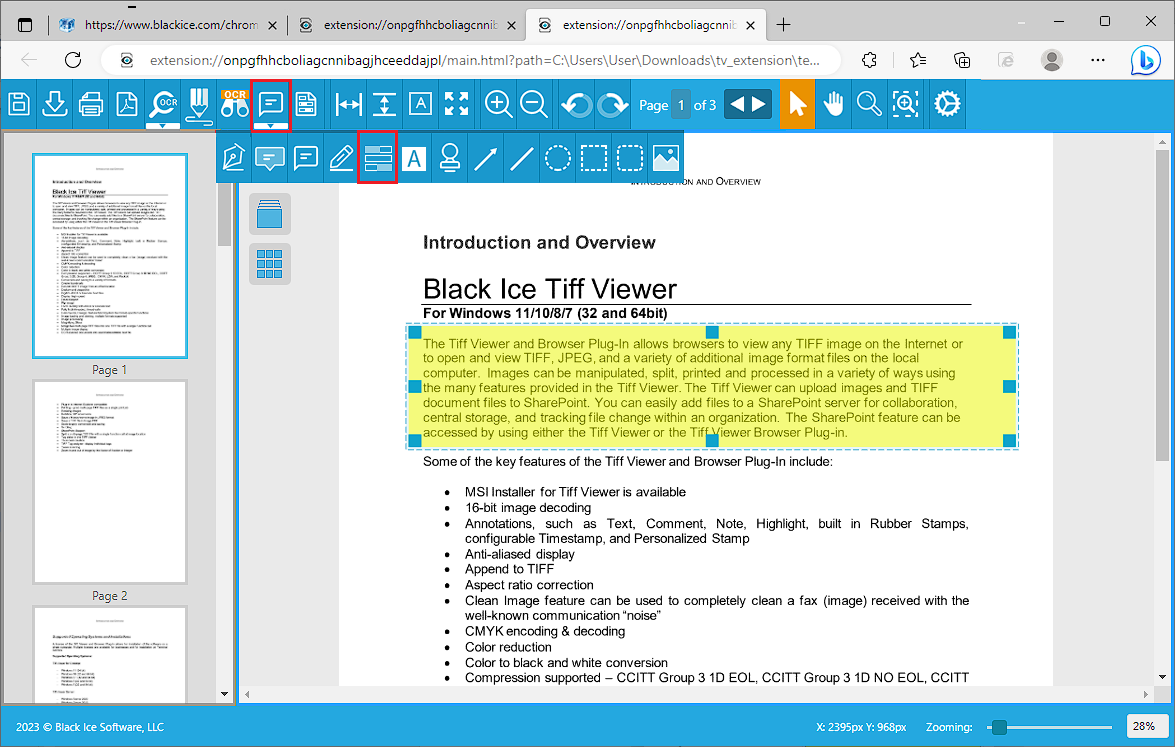Viewport: 1175px width, 747px height.
Task: Open a new browser tab
Action: tap(784, 25)
